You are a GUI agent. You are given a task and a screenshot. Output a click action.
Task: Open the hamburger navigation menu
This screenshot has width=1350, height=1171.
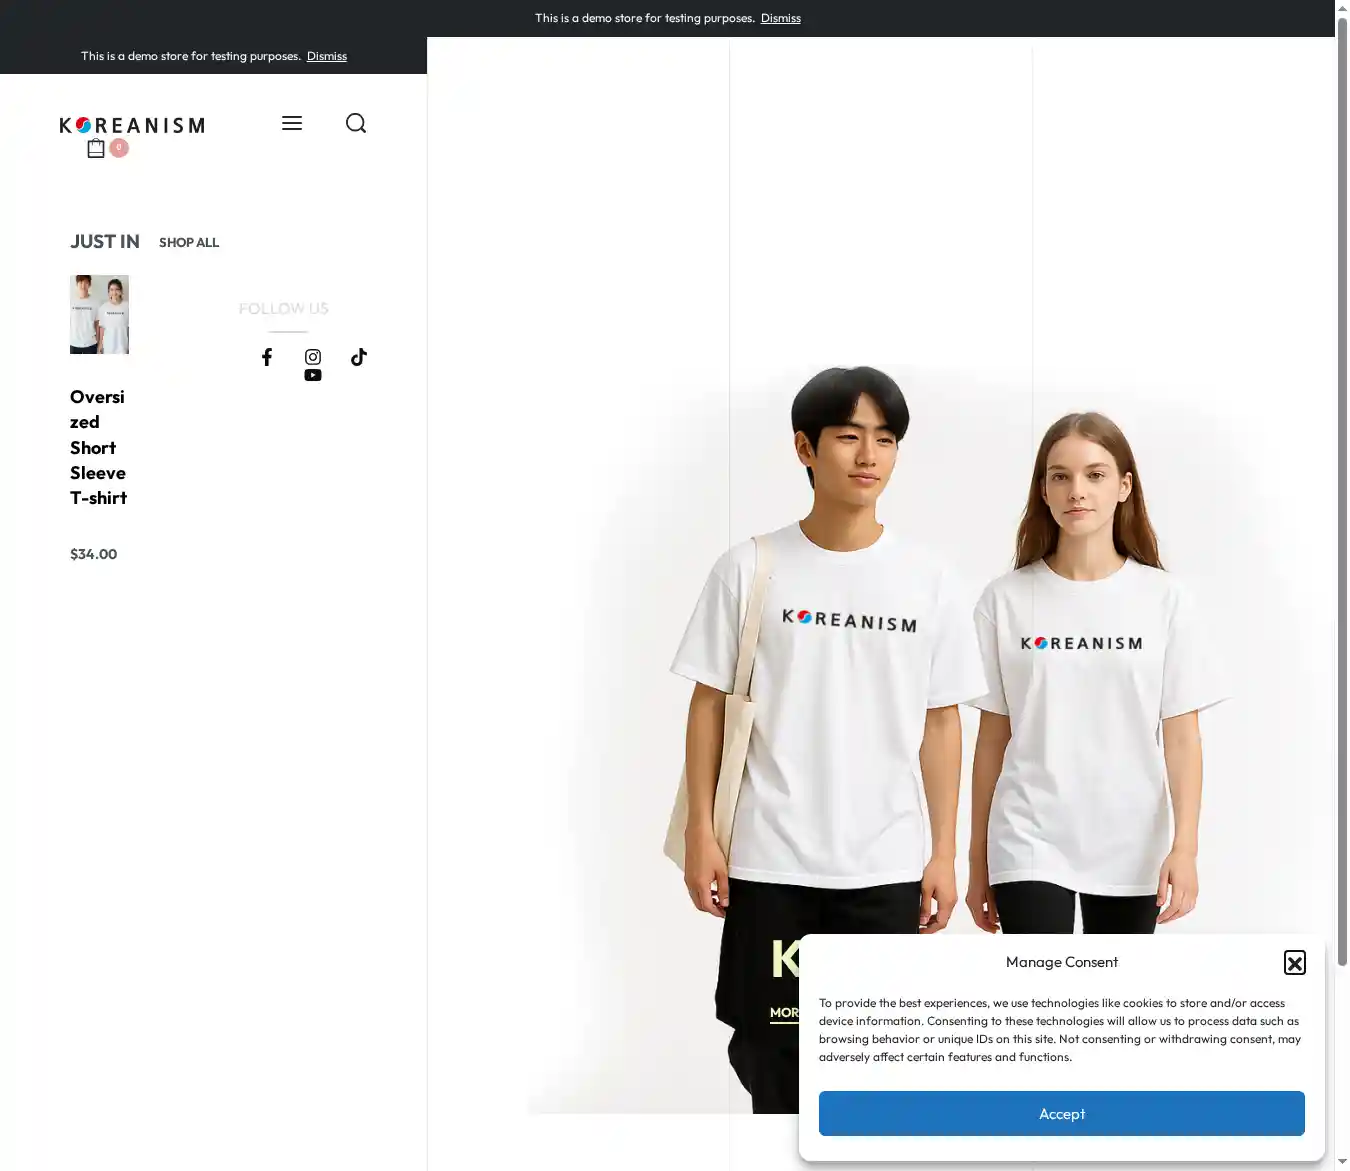coord(292,123)
